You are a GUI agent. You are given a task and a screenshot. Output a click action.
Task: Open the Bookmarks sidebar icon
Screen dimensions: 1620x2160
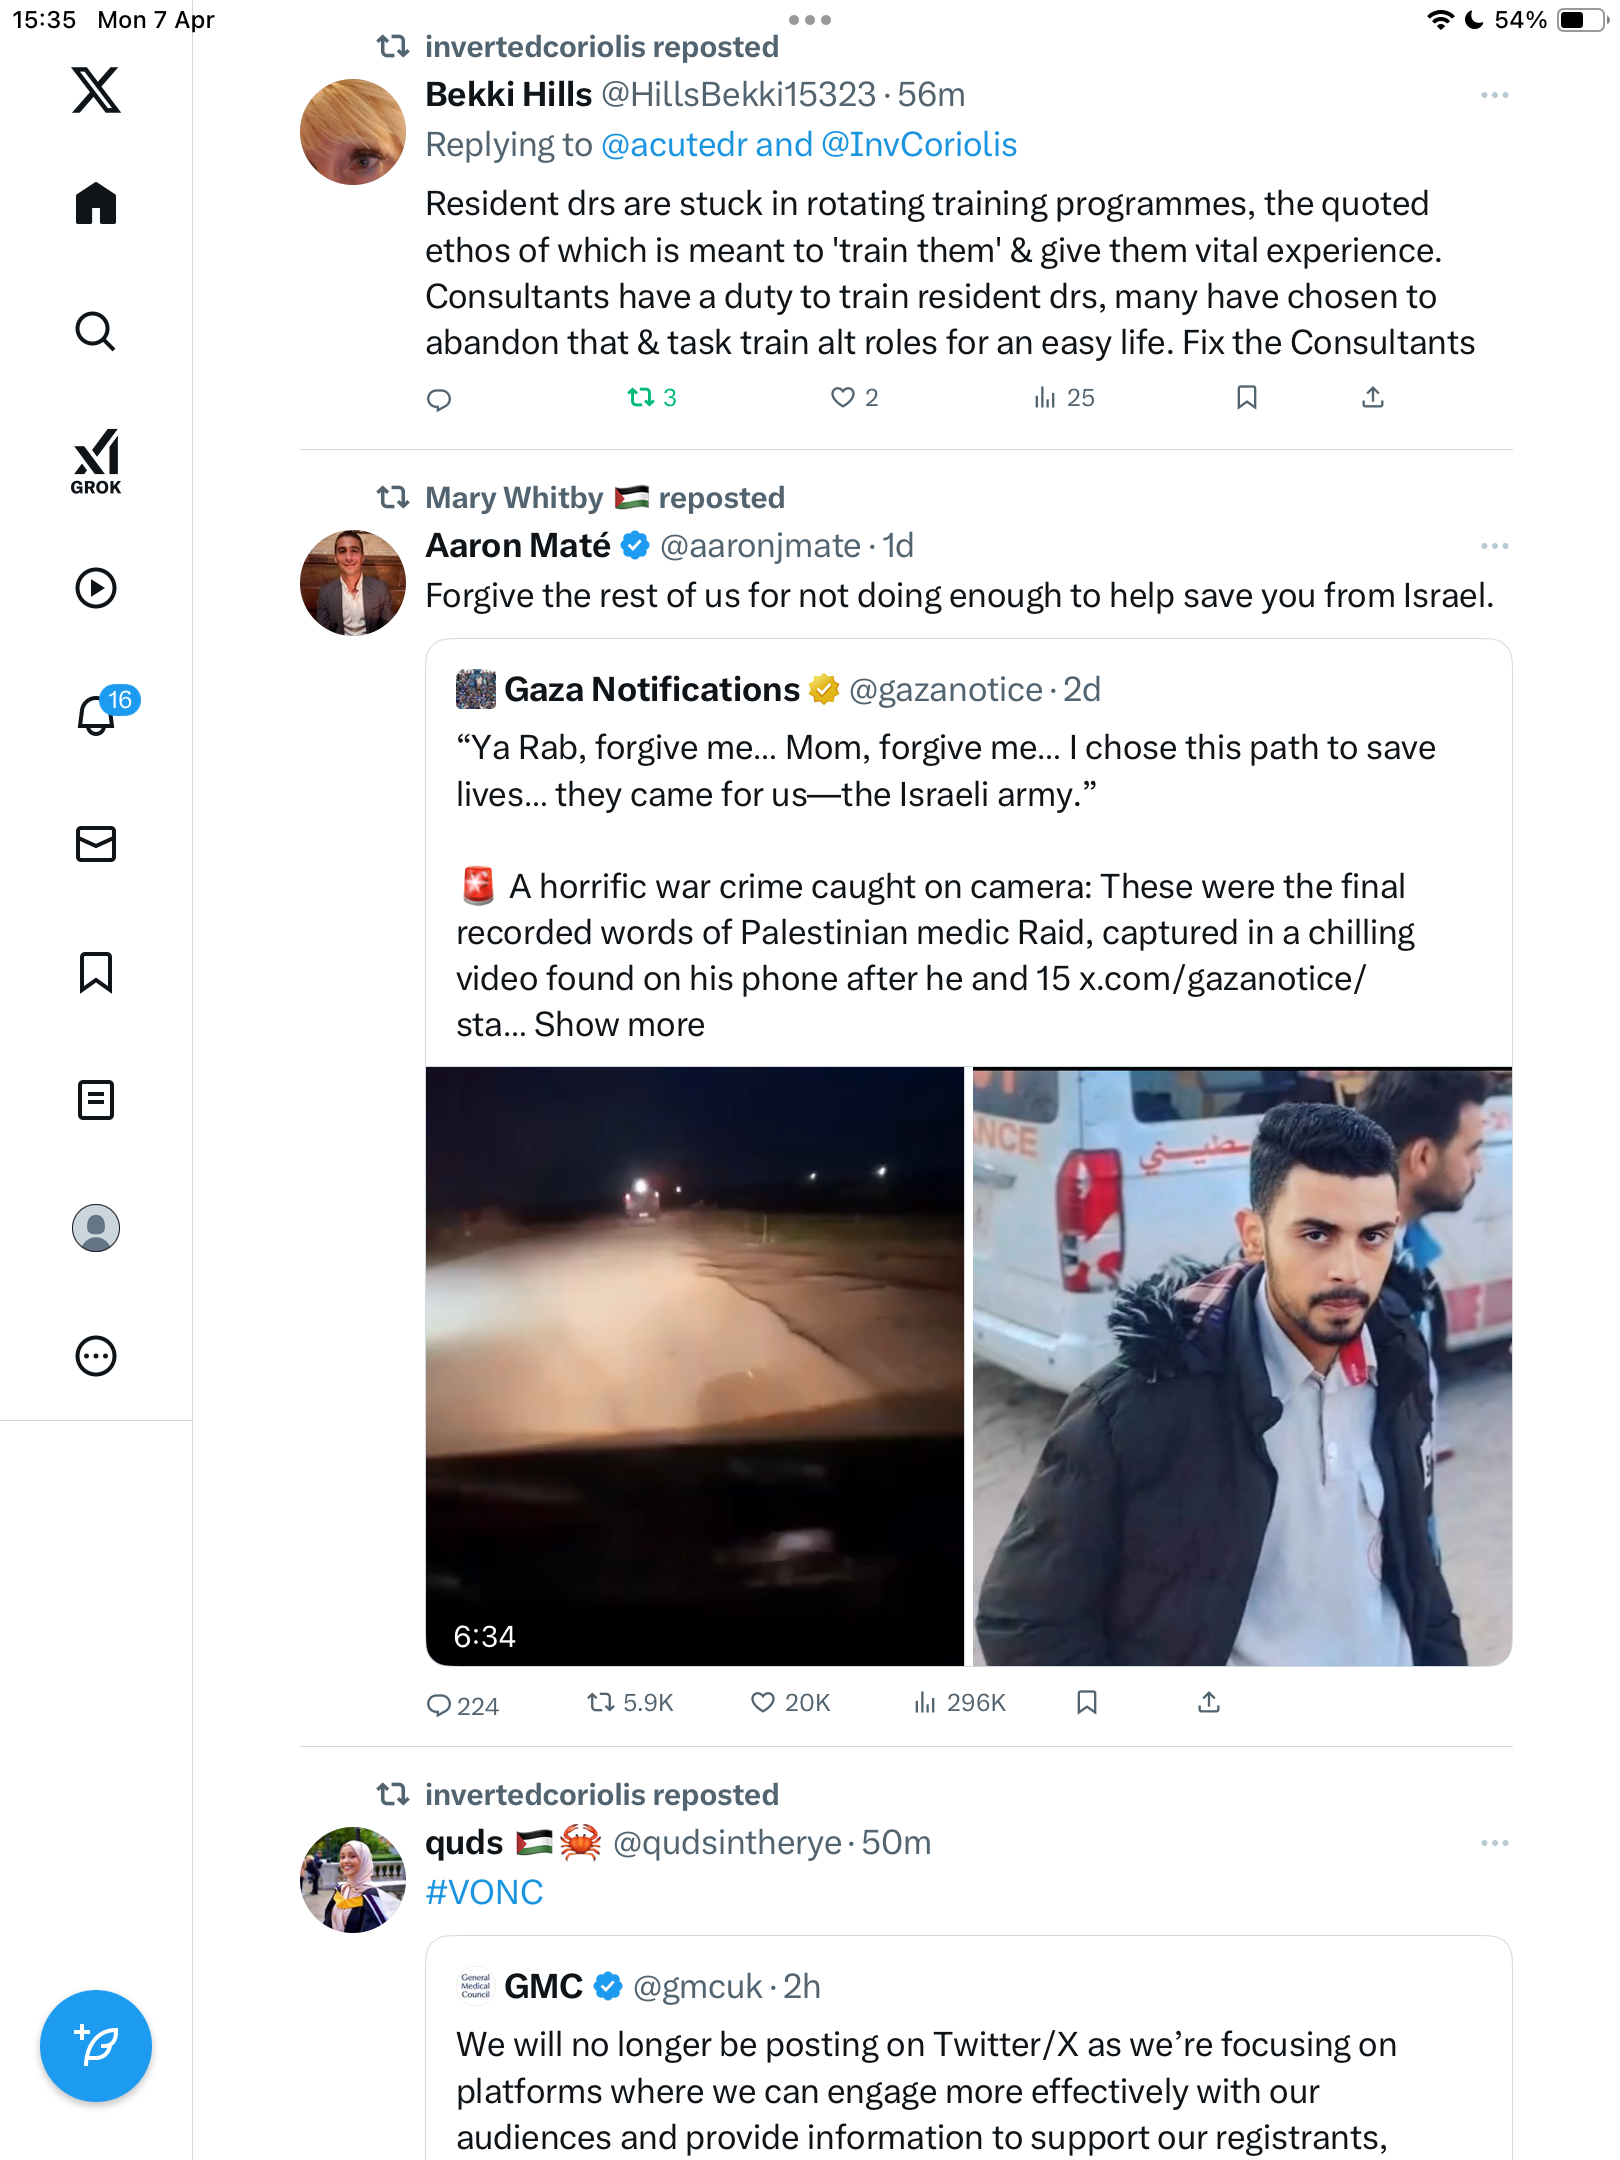point(96,972)
